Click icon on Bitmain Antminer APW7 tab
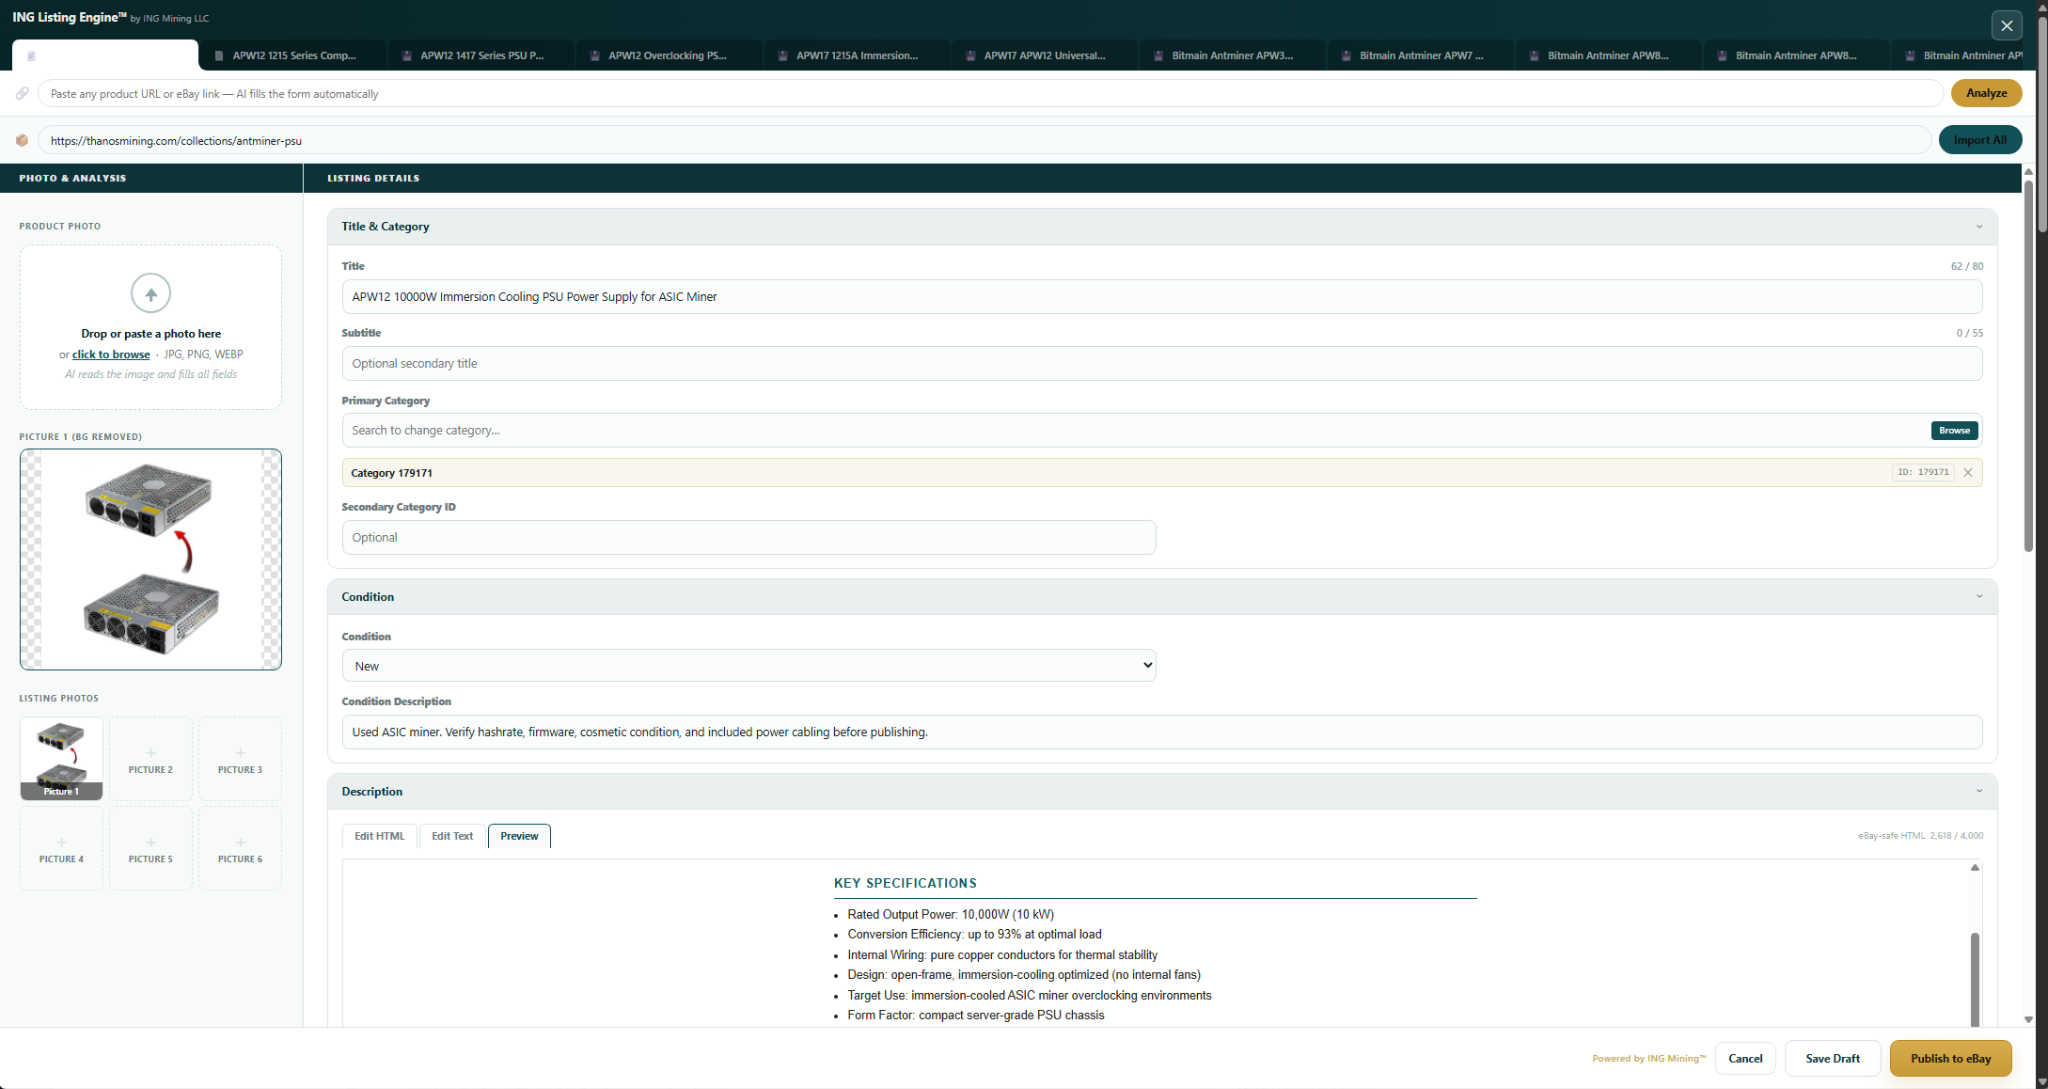This screenshot has width=2048, height=1089. coord(1346,56)
